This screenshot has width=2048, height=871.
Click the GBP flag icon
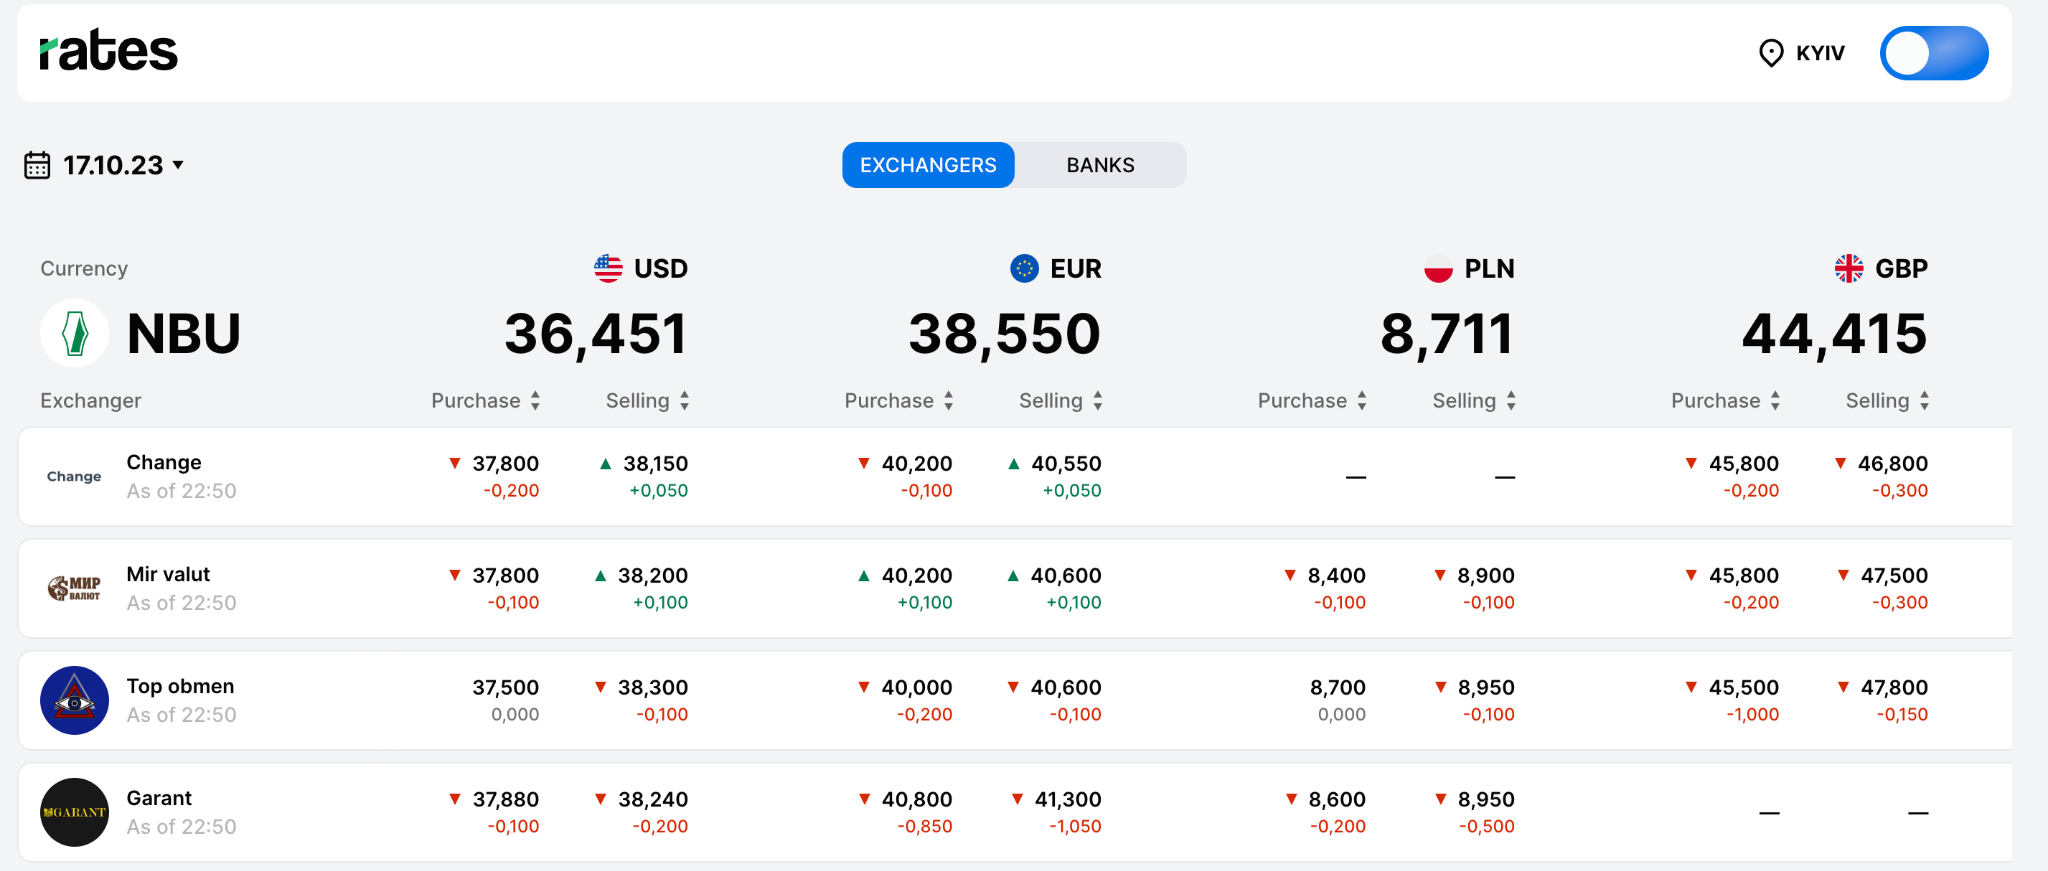(1849, 268)
